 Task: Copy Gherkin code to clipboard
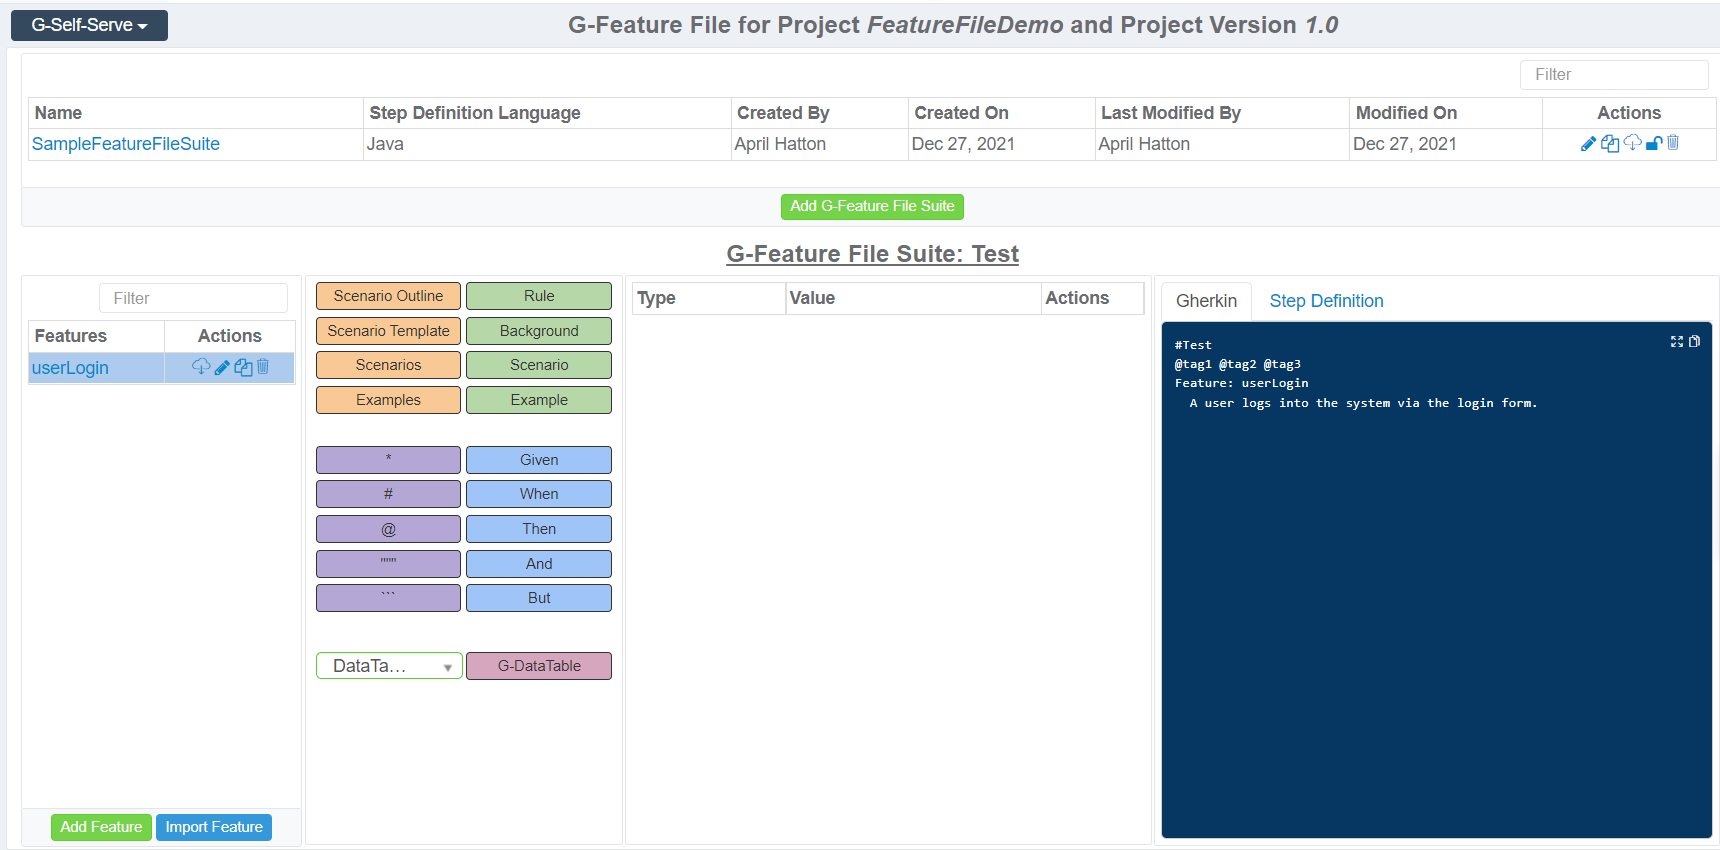click(x=1694, y=341)
